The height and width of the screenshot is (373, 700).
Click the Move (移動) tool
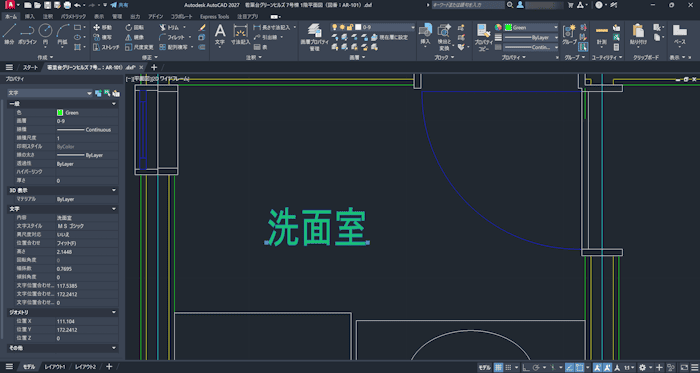point(103,28)
